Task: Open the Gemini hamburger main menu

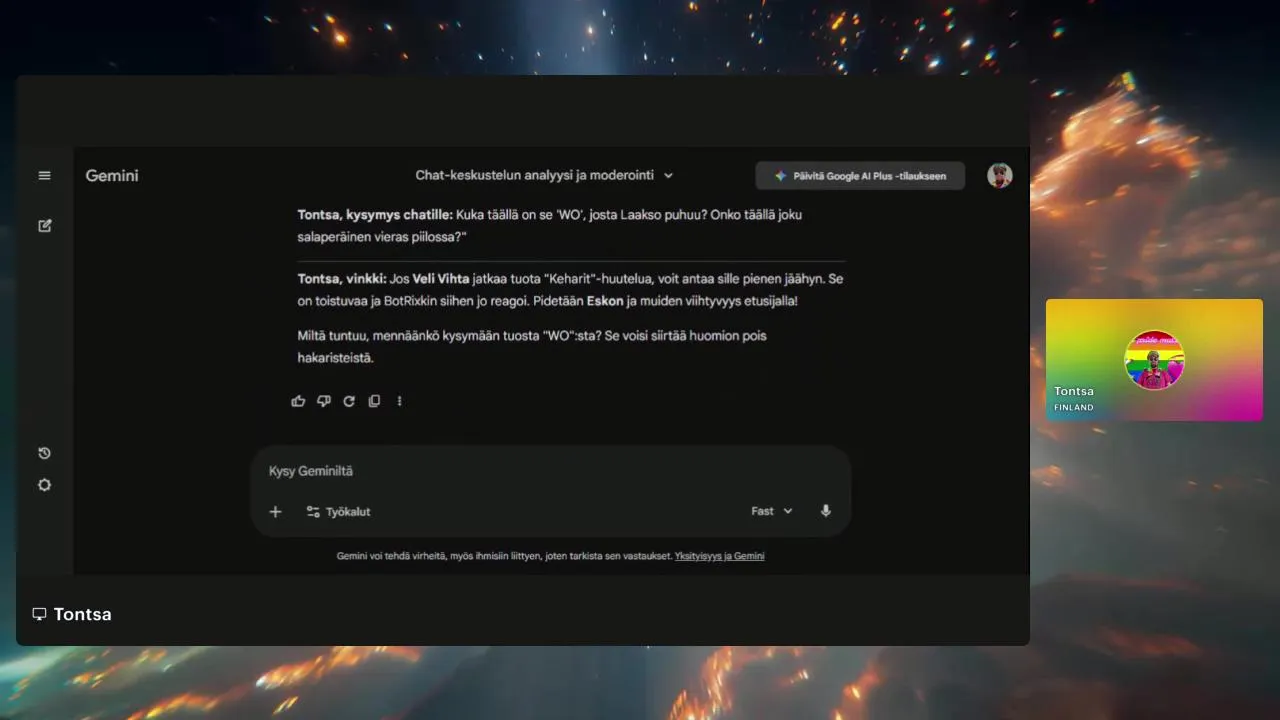Action: point(44,175)
